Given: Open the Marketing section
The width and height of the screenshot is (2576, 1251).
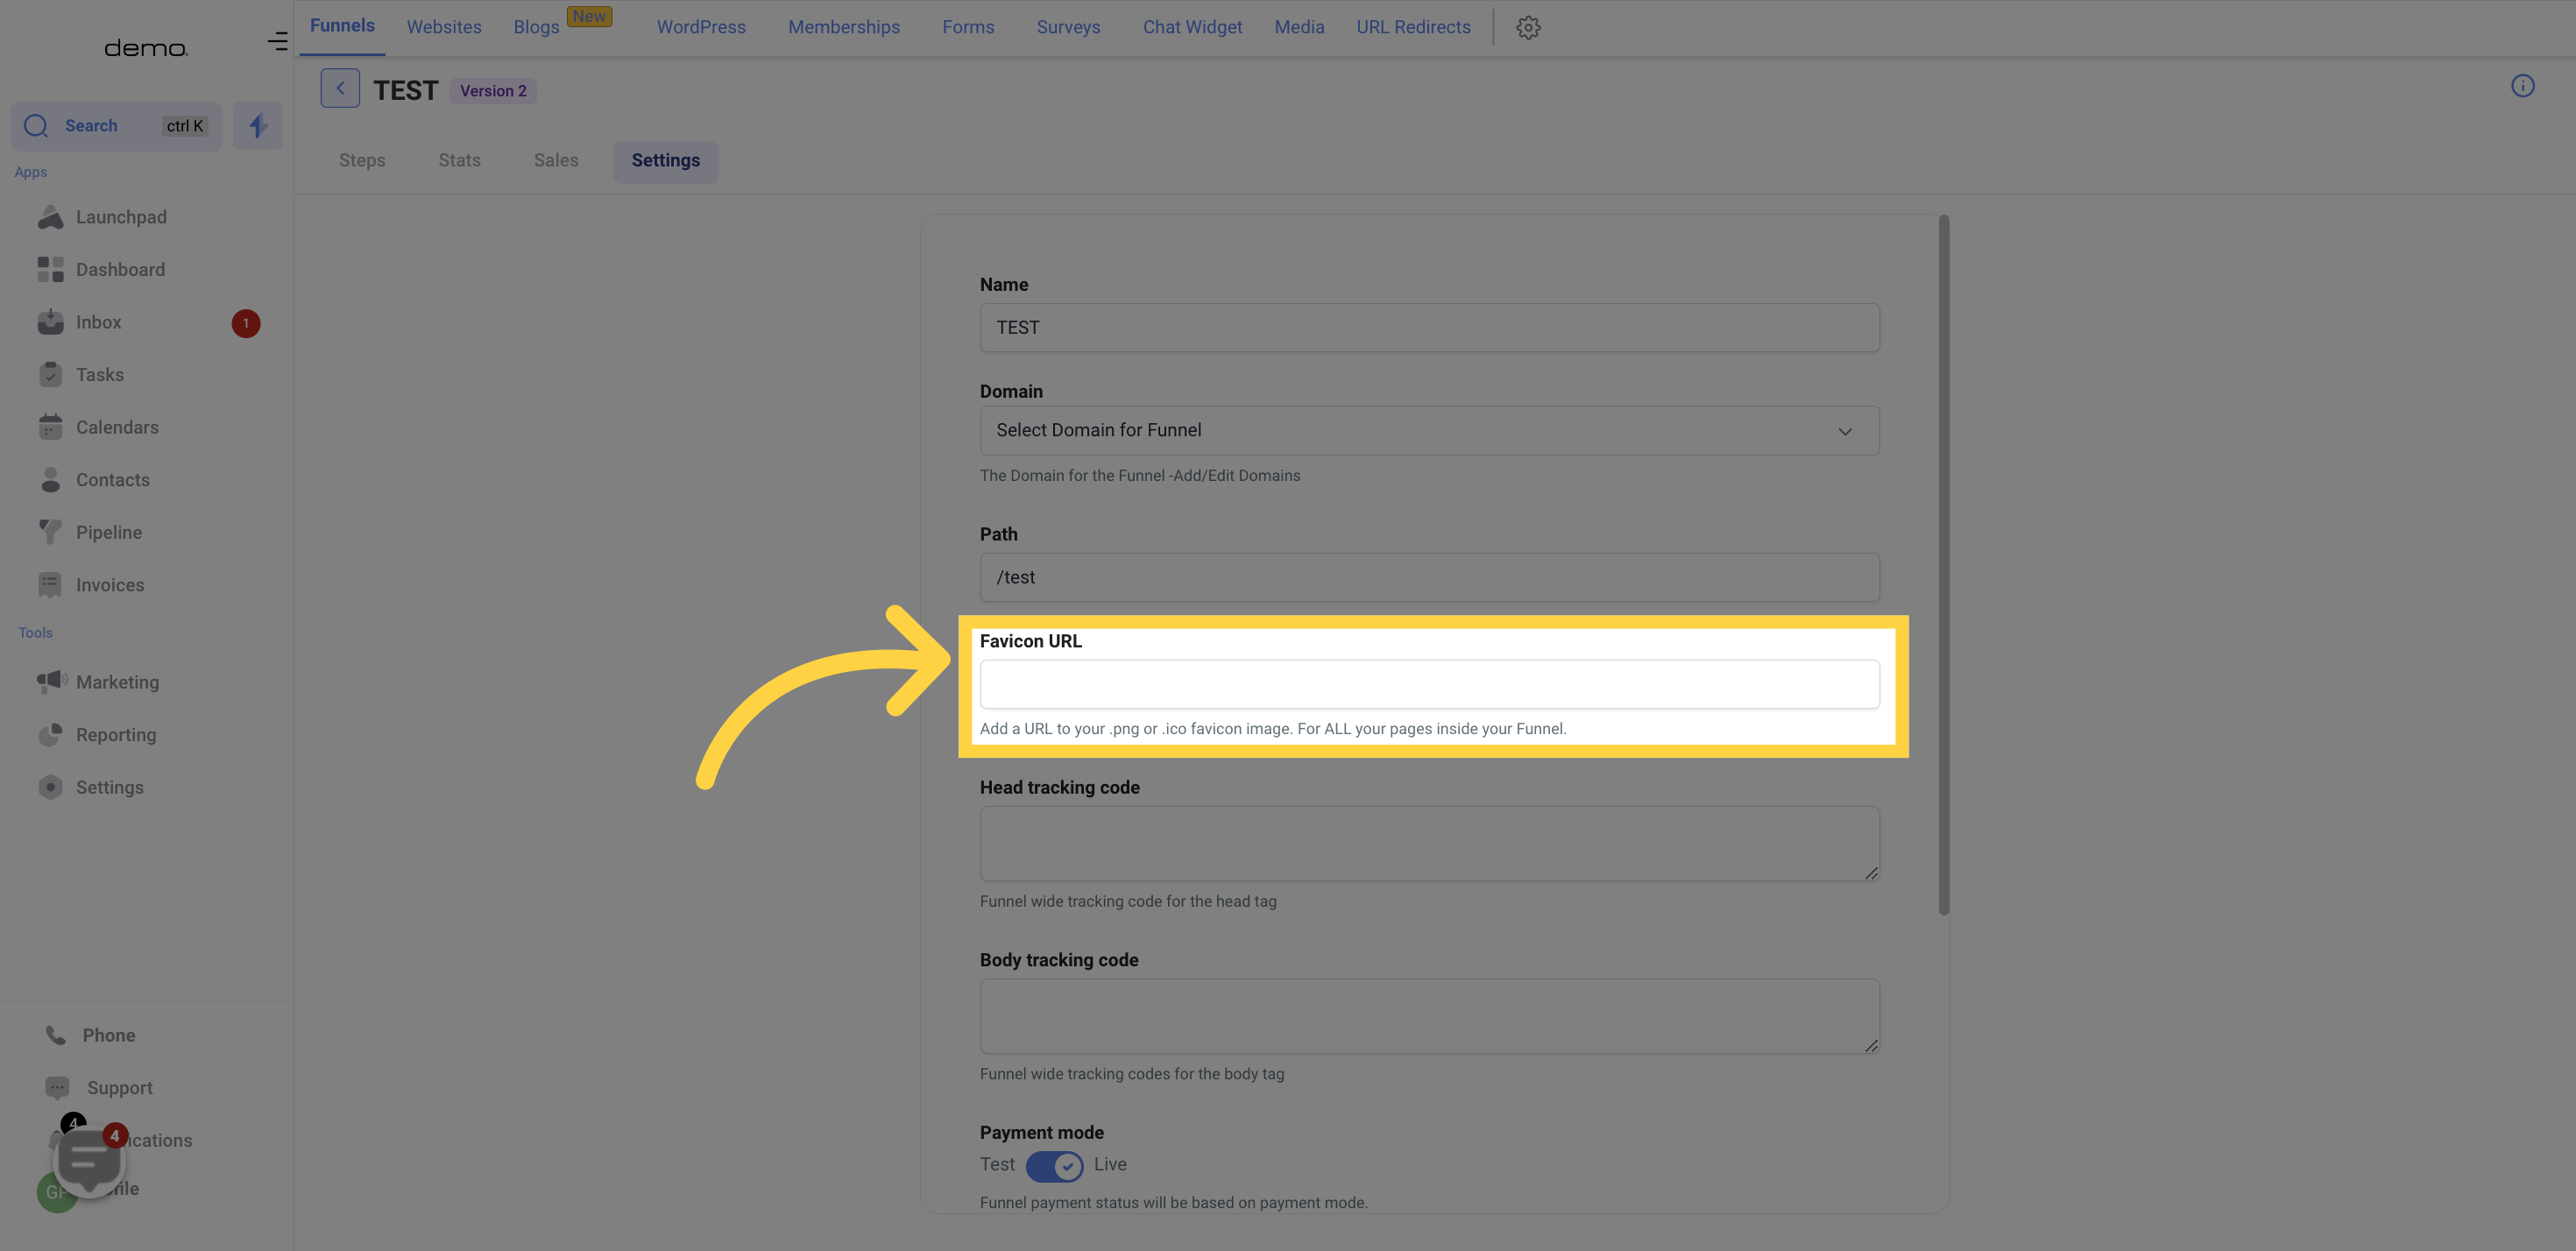Looking at the screenshot, I should point(117,682).
